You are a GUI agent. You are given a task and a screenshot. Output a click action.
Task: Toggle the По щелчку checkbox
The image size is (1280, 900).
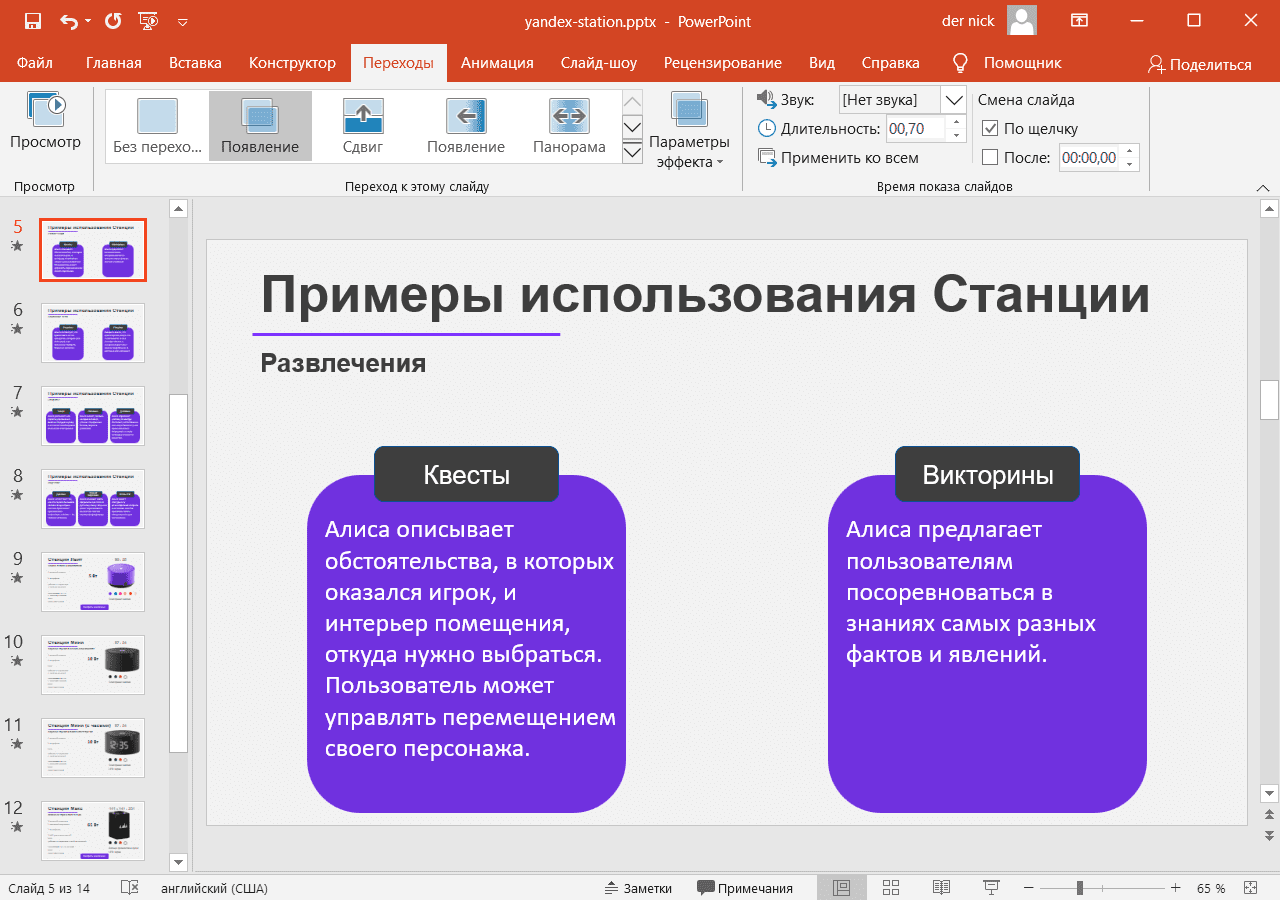click(x=991, y=128)
